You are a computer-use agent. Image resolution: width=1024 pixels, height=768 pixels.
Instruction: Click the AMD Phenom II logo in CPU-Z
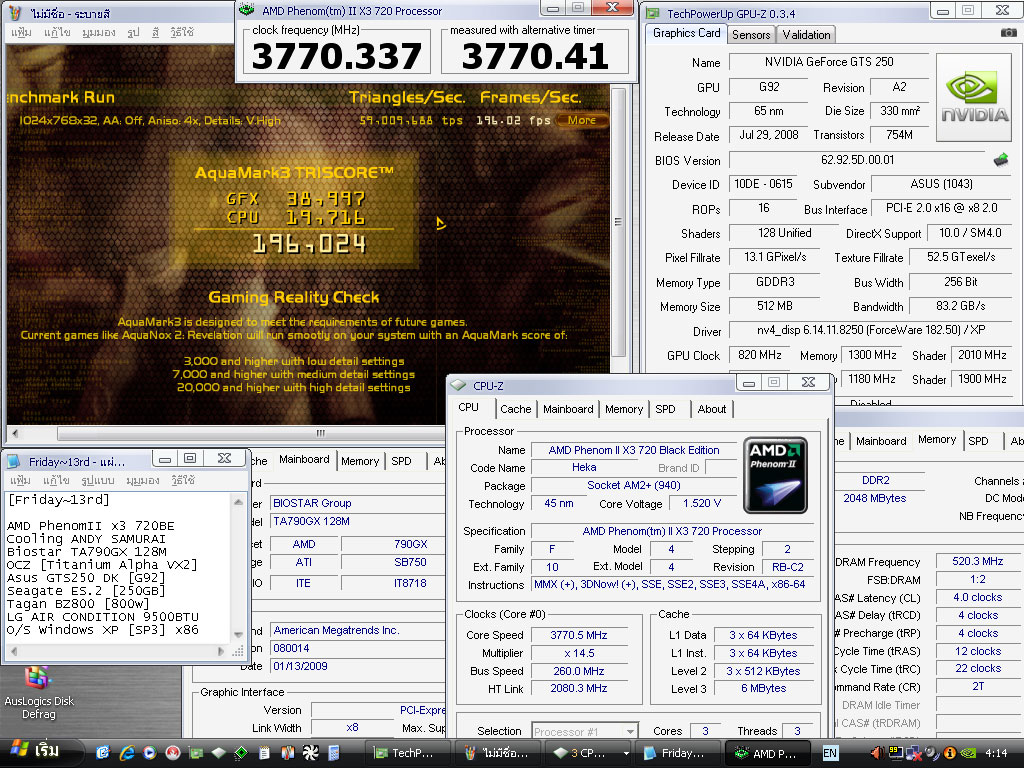tap(775, 475)
